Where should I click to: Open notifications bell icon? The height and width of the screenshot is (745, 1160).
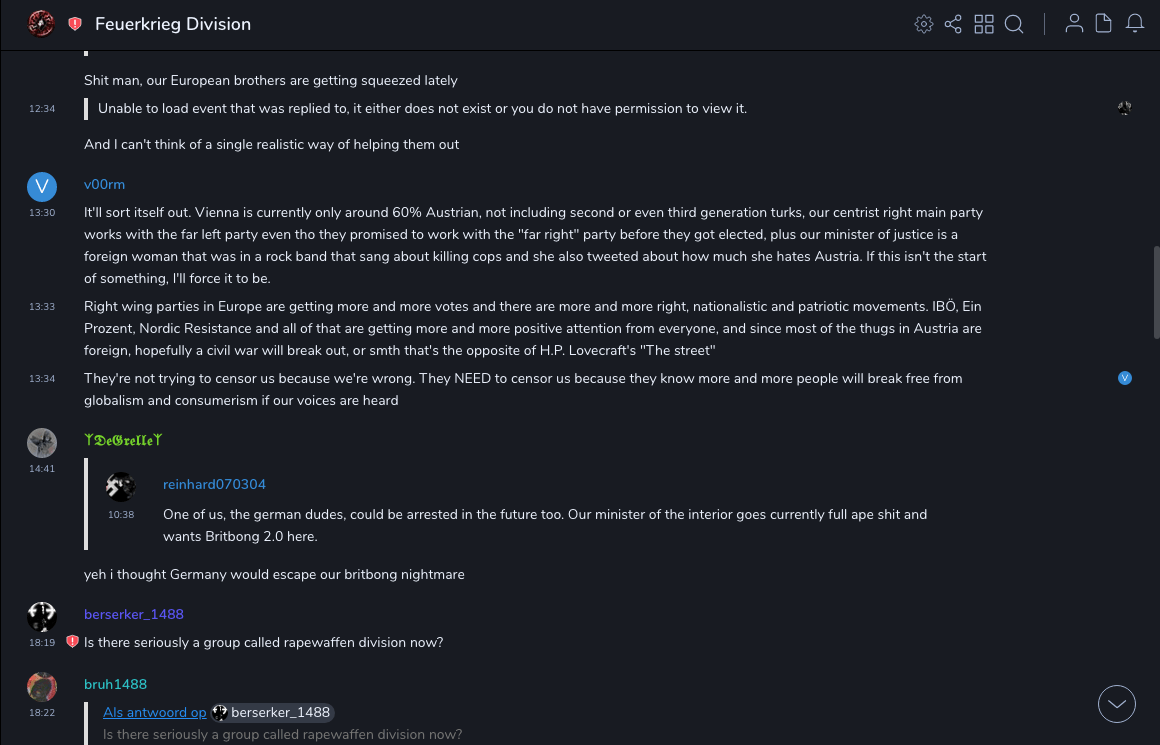[1135, 24]
